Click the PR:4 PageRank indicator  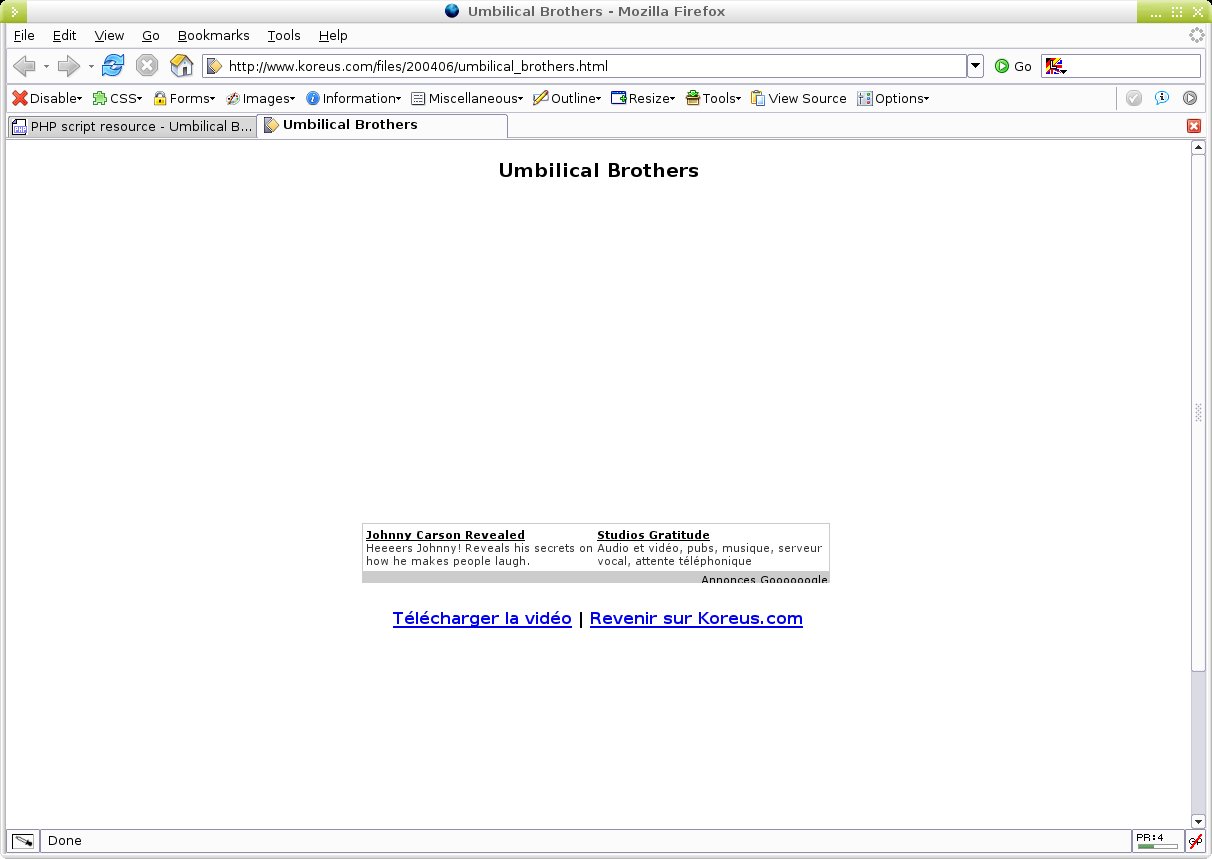[x=1157, y=841]
